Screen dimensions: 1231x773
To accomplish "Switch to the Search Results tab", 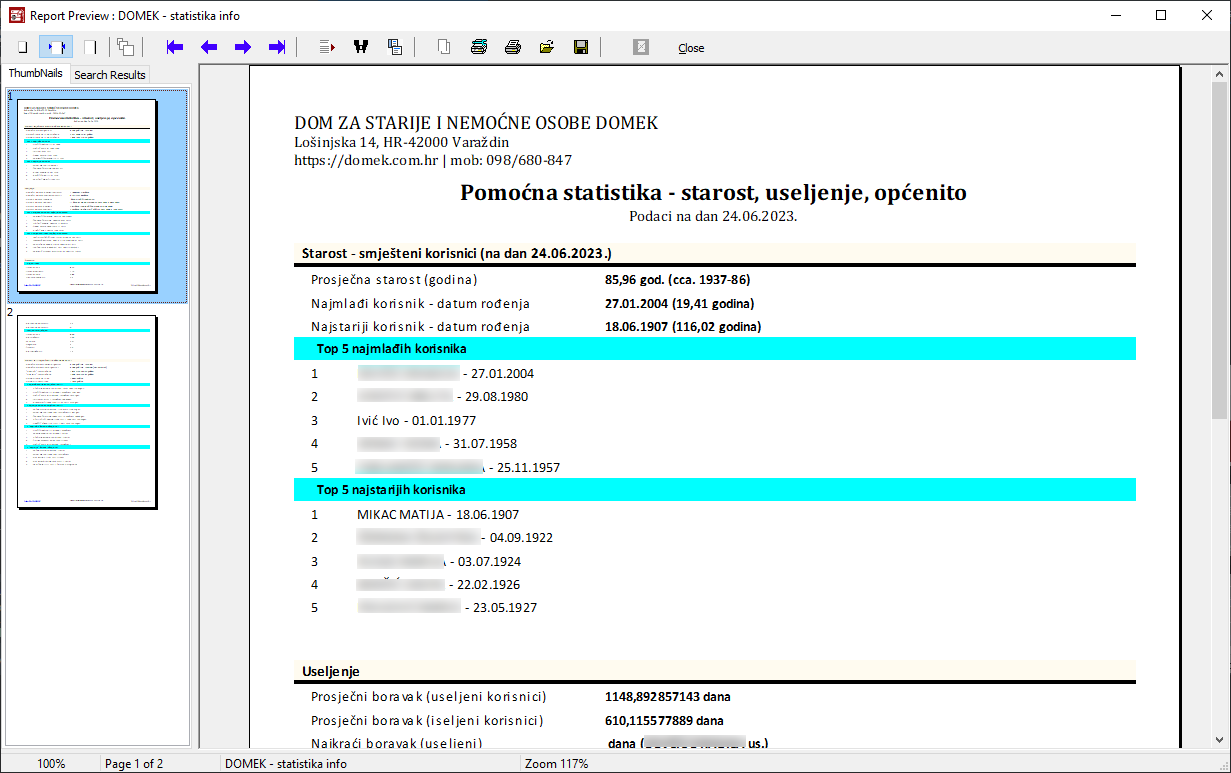I will pos(110,75).
